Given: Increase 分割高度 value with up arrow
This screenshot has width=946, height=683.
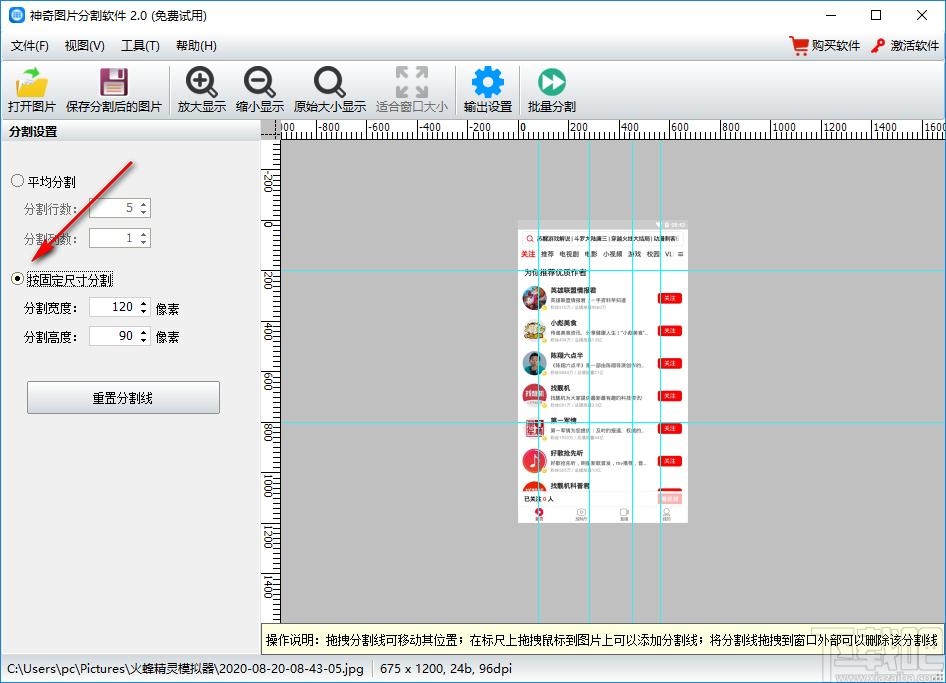Looking at the screenshot, I should [x=144, y=332].
